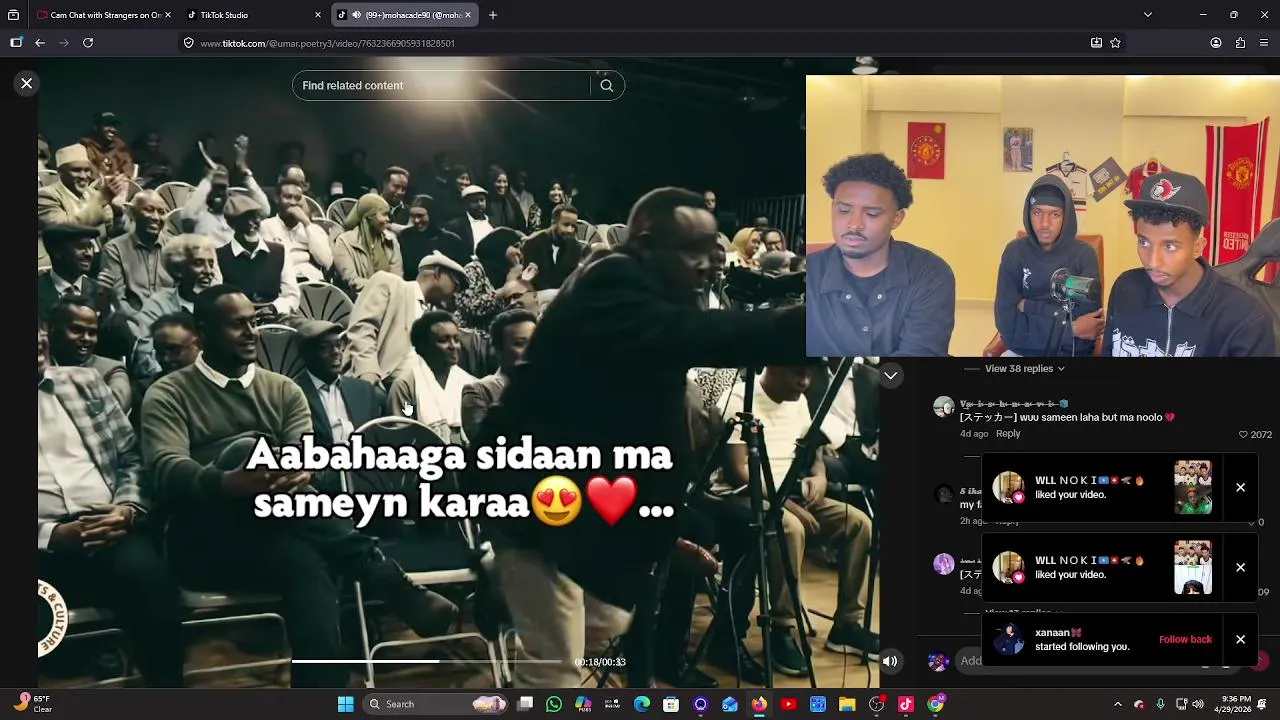1280x720 pixels.
Task: Open the Windows notification center bell
Action: pyautogui.click(x=1262, y=704)
